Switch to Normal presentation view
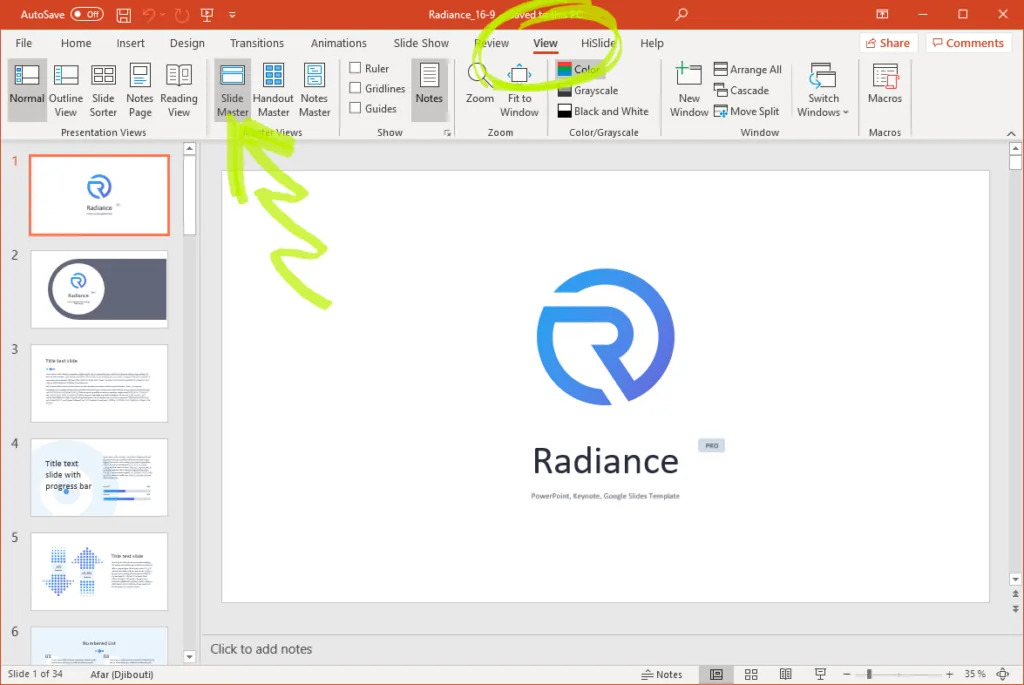Viewport: 1024px width, 685px height. click(x=27, y=89)
